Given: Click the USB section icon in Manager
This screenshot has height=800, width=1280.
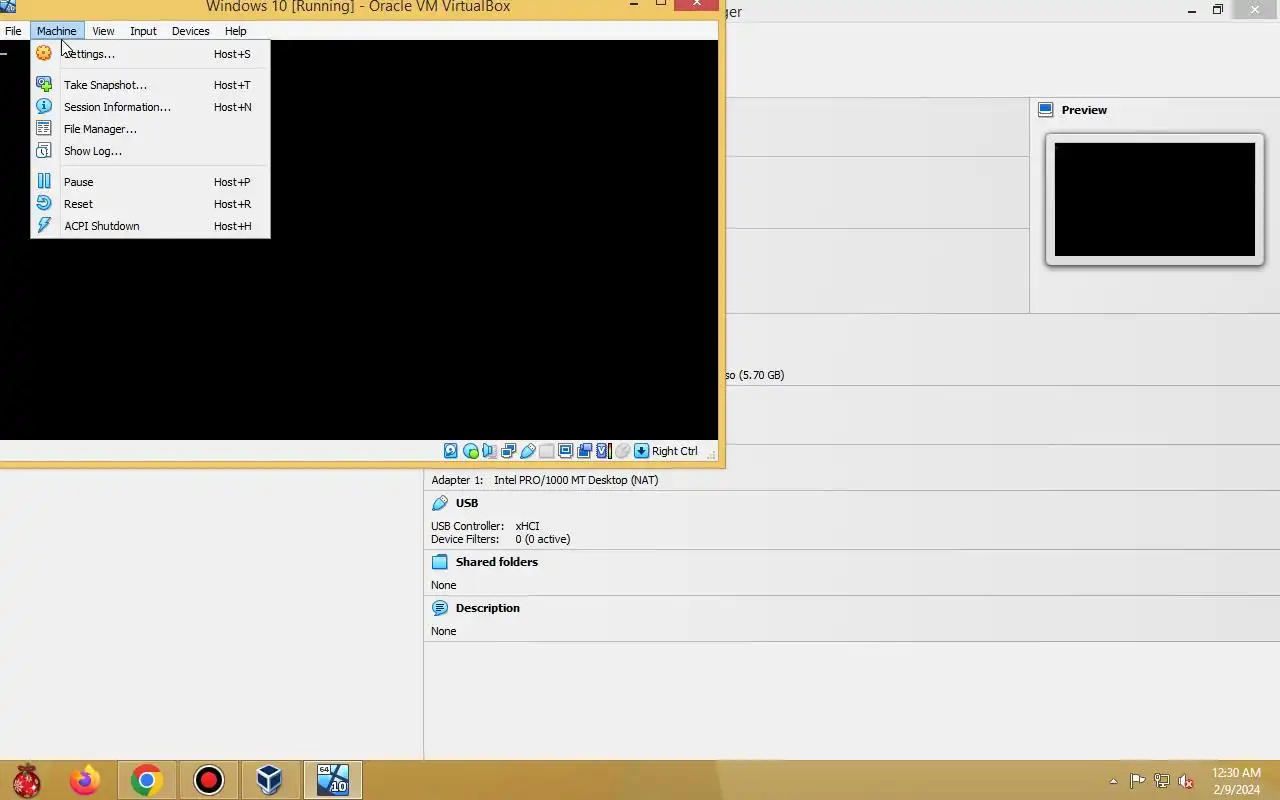Looking at the screenshot, I should [x=440, y=503].
